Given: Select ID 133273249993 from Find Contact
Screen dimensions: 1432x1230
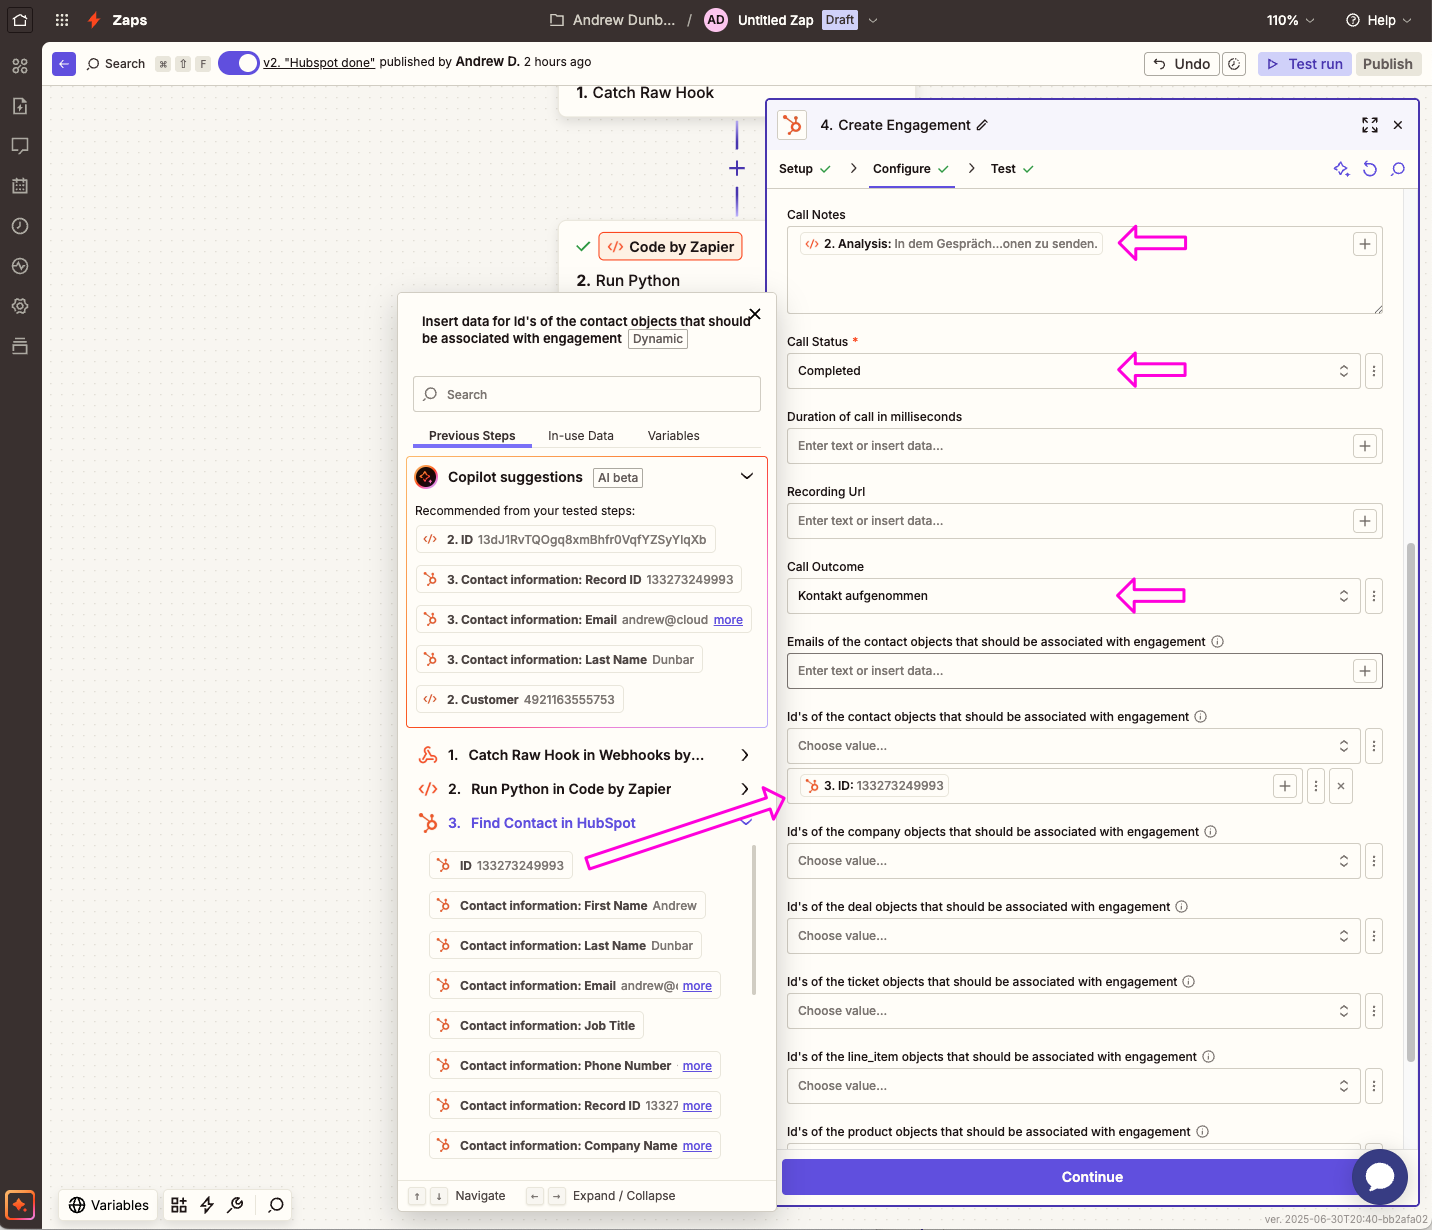Looking at the screenshot, I should [x=501, y=866].
